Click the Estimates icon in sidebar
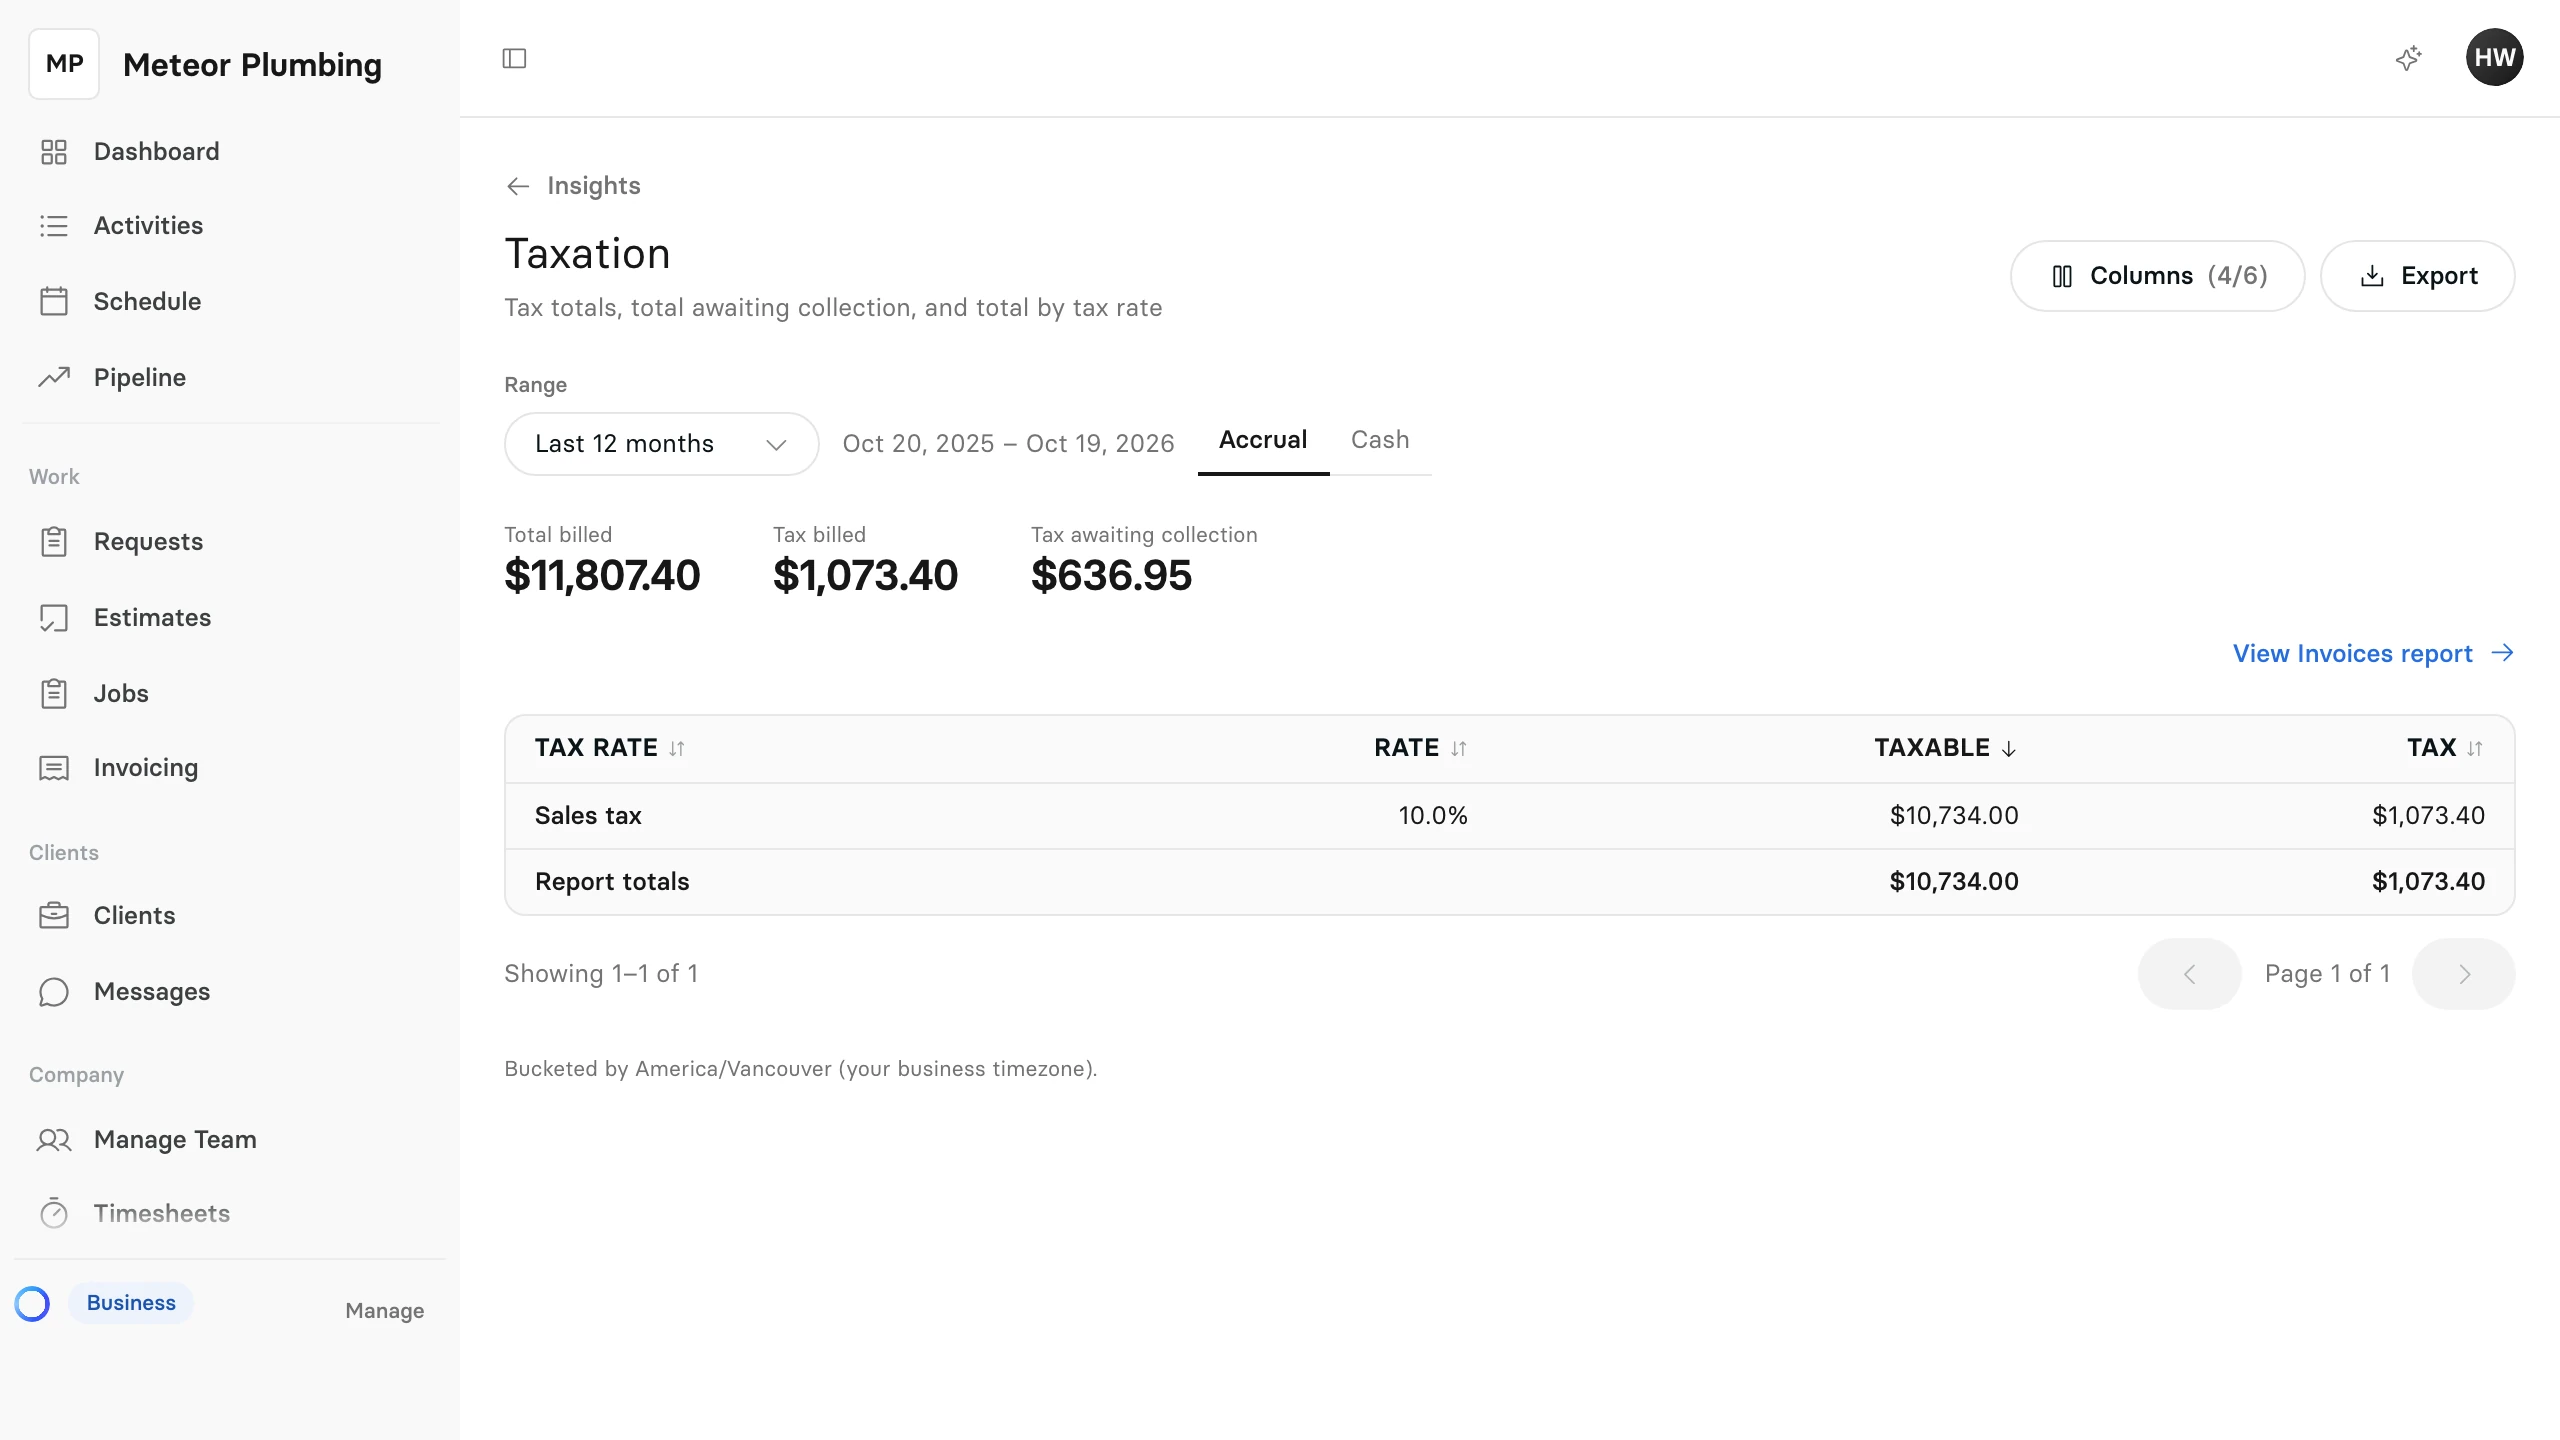Viewport: 2560px width, 1440px height. pos(54,618)
